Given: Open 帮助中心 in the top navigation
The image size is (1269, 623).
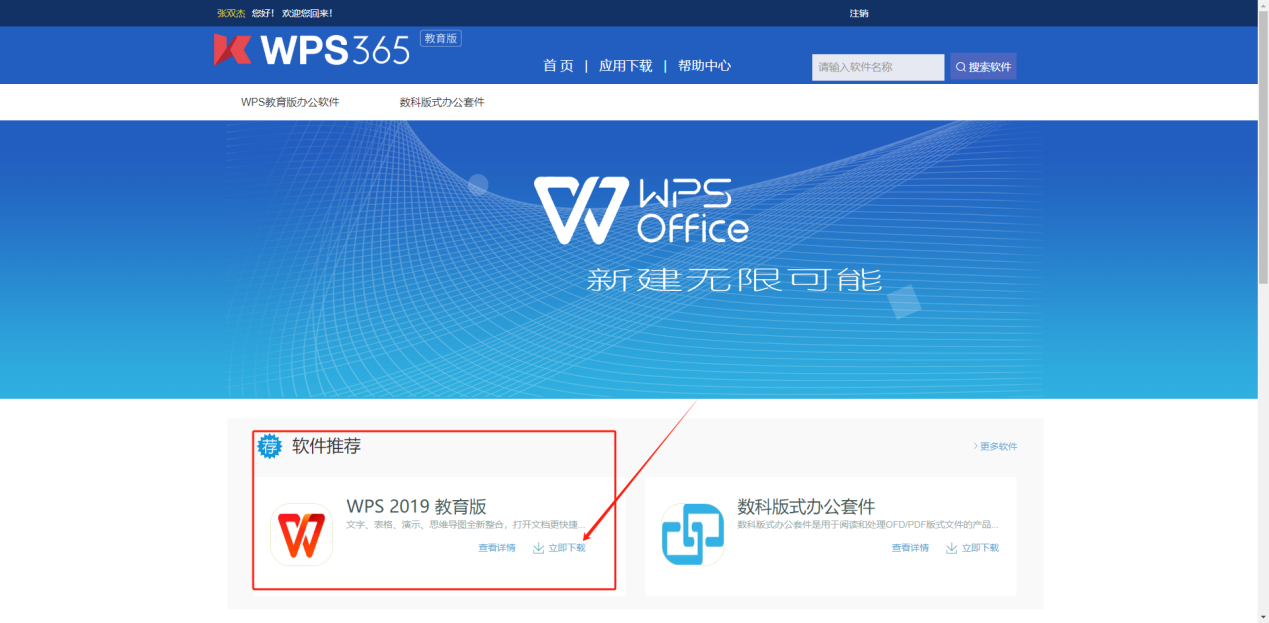Looking at the screenshot, I should click(704, 66).
